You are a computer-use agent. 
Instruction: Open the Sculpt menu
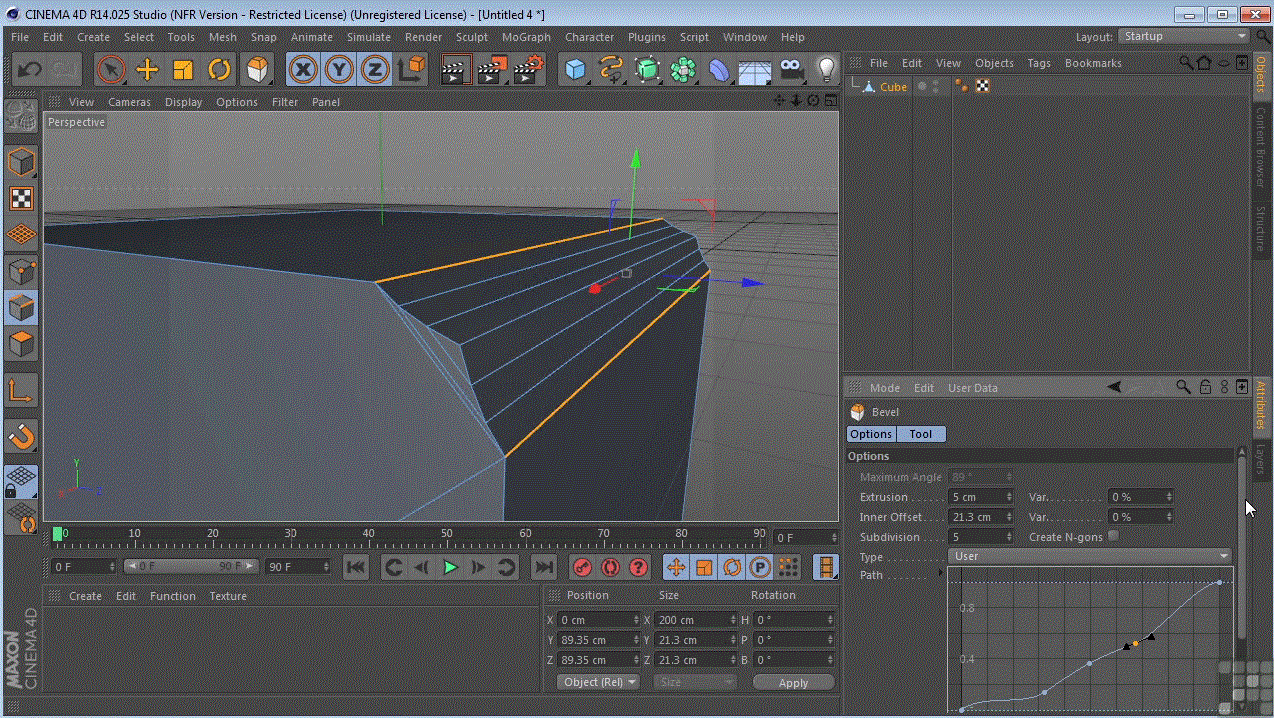point(471,37)
